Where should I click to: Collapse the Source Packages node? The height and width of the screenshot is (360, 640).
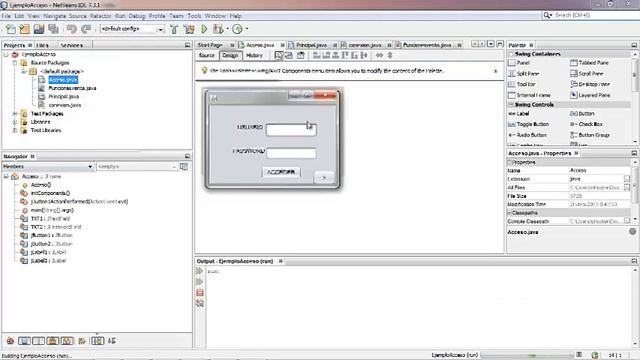pos(15,63)
